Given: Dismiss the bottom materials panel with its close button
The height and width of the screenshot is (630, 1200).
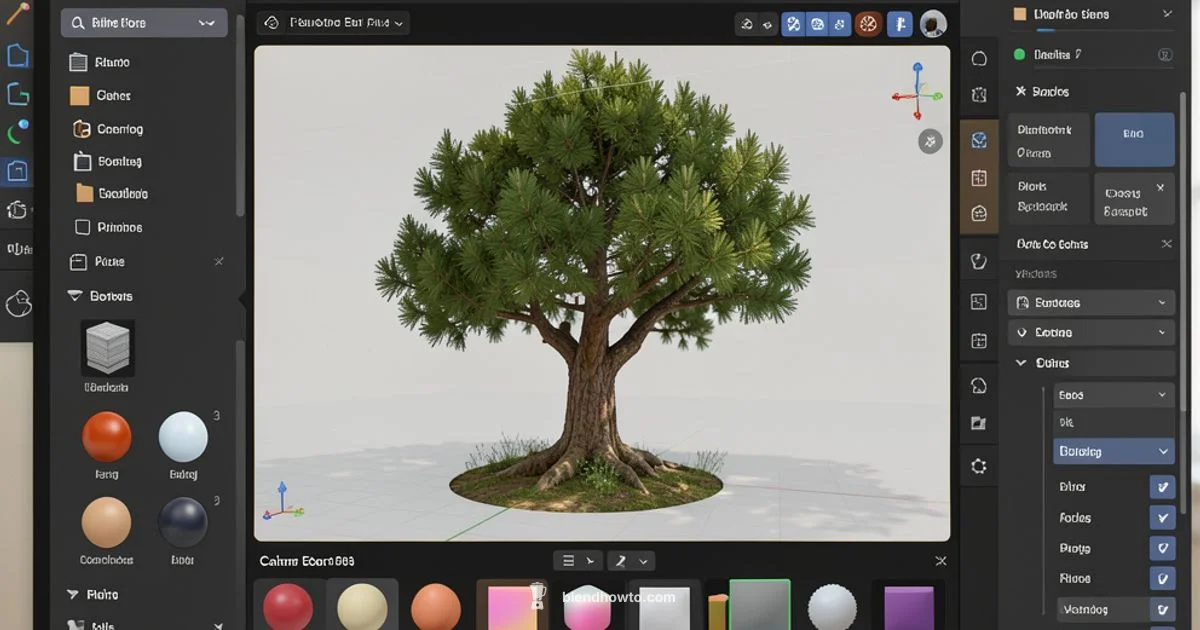Looking at the screenshot, I should click(940, 561).
